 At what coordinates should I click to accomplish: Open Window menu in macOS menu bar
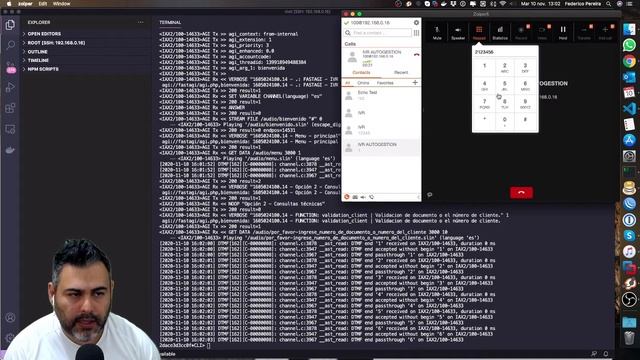pos(62,4)
